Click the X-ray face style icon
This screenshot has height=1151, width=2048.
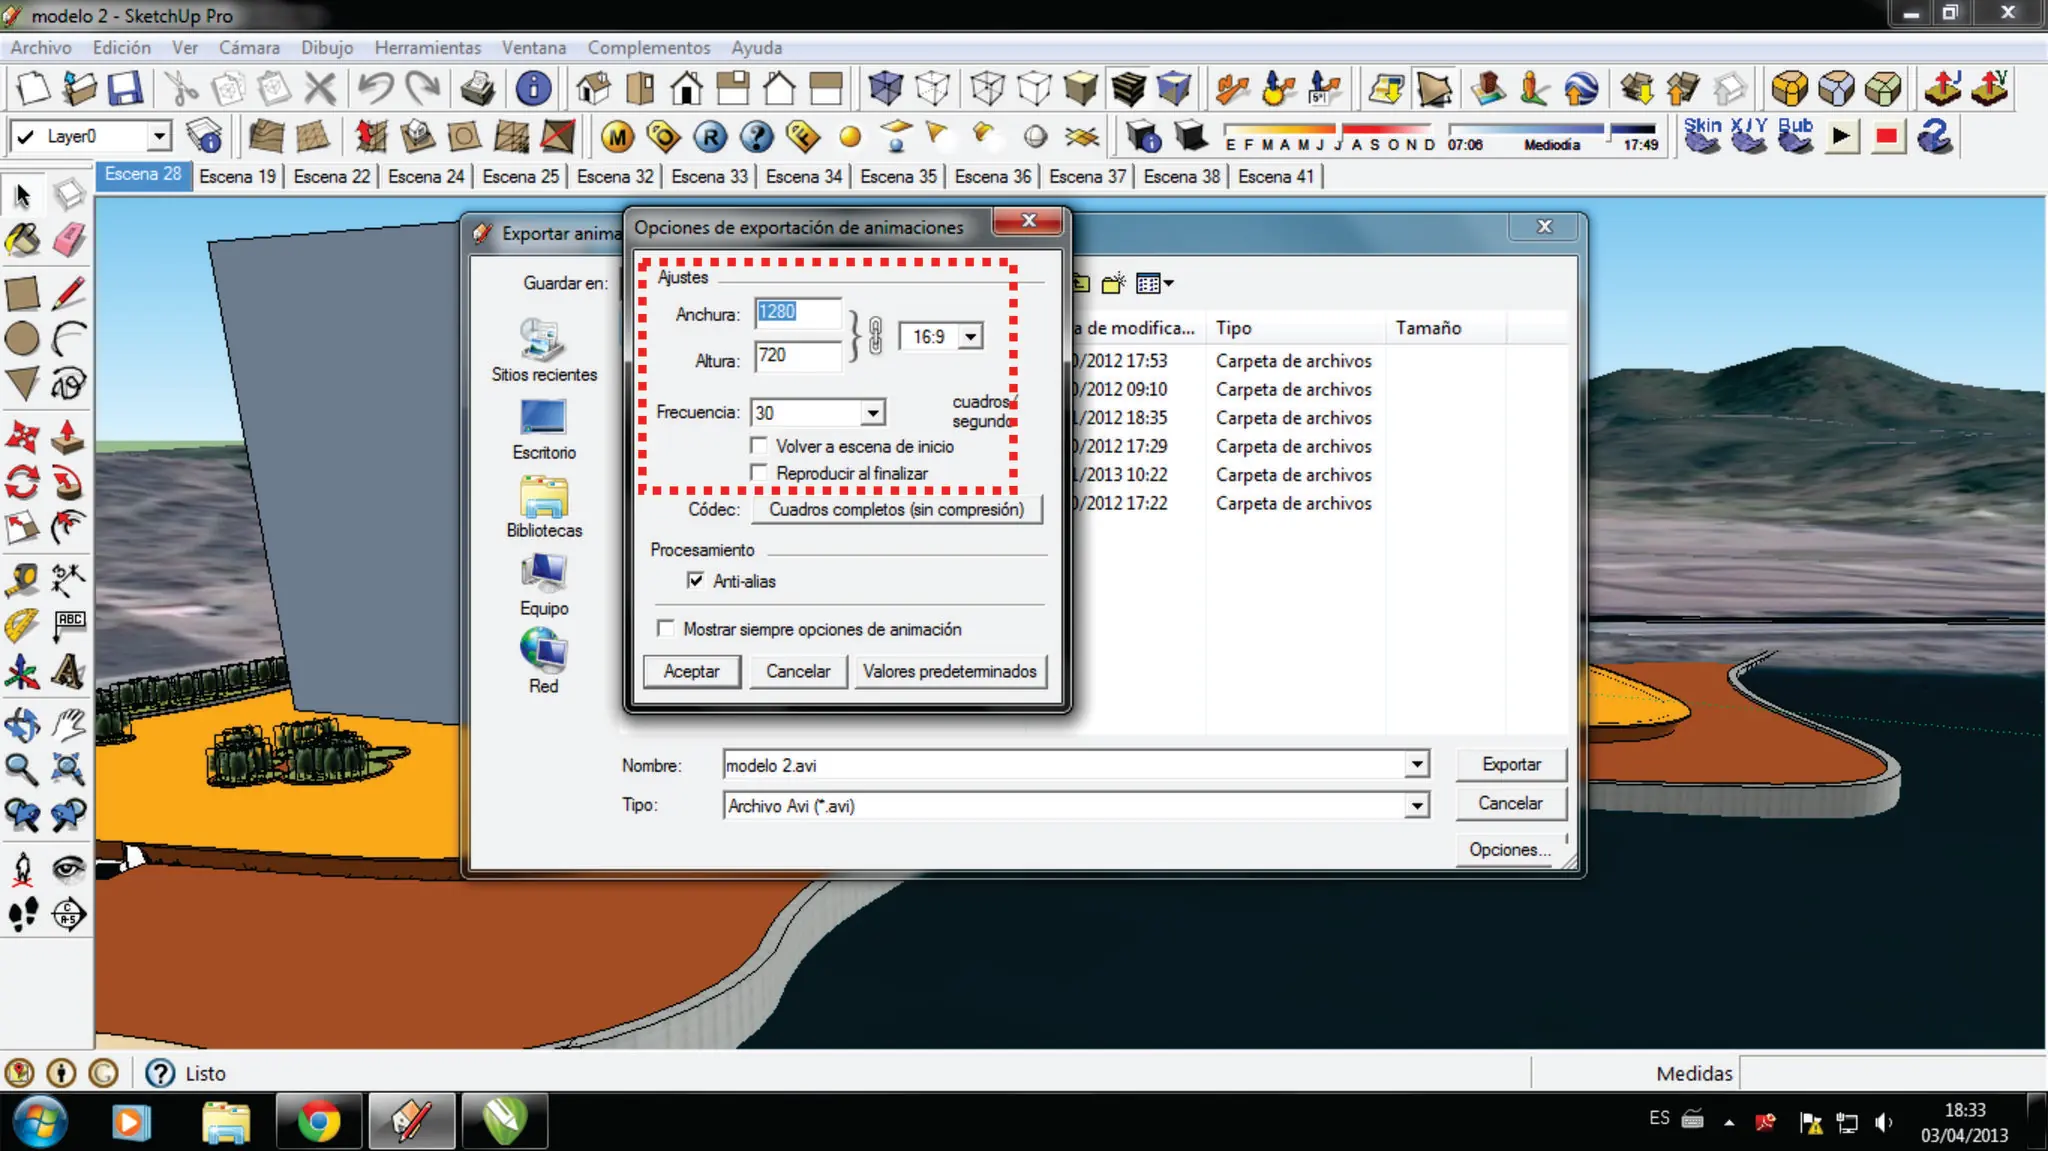click(886, 89)
